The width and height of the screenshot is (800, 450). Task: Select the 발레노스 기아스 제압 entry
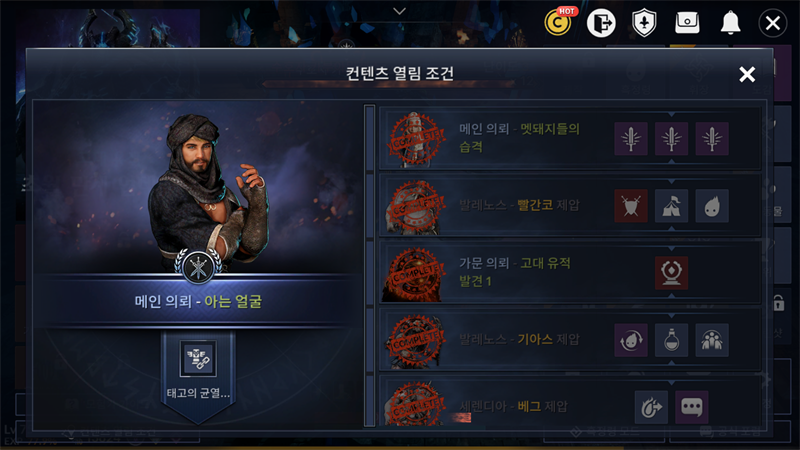[569, 340]
